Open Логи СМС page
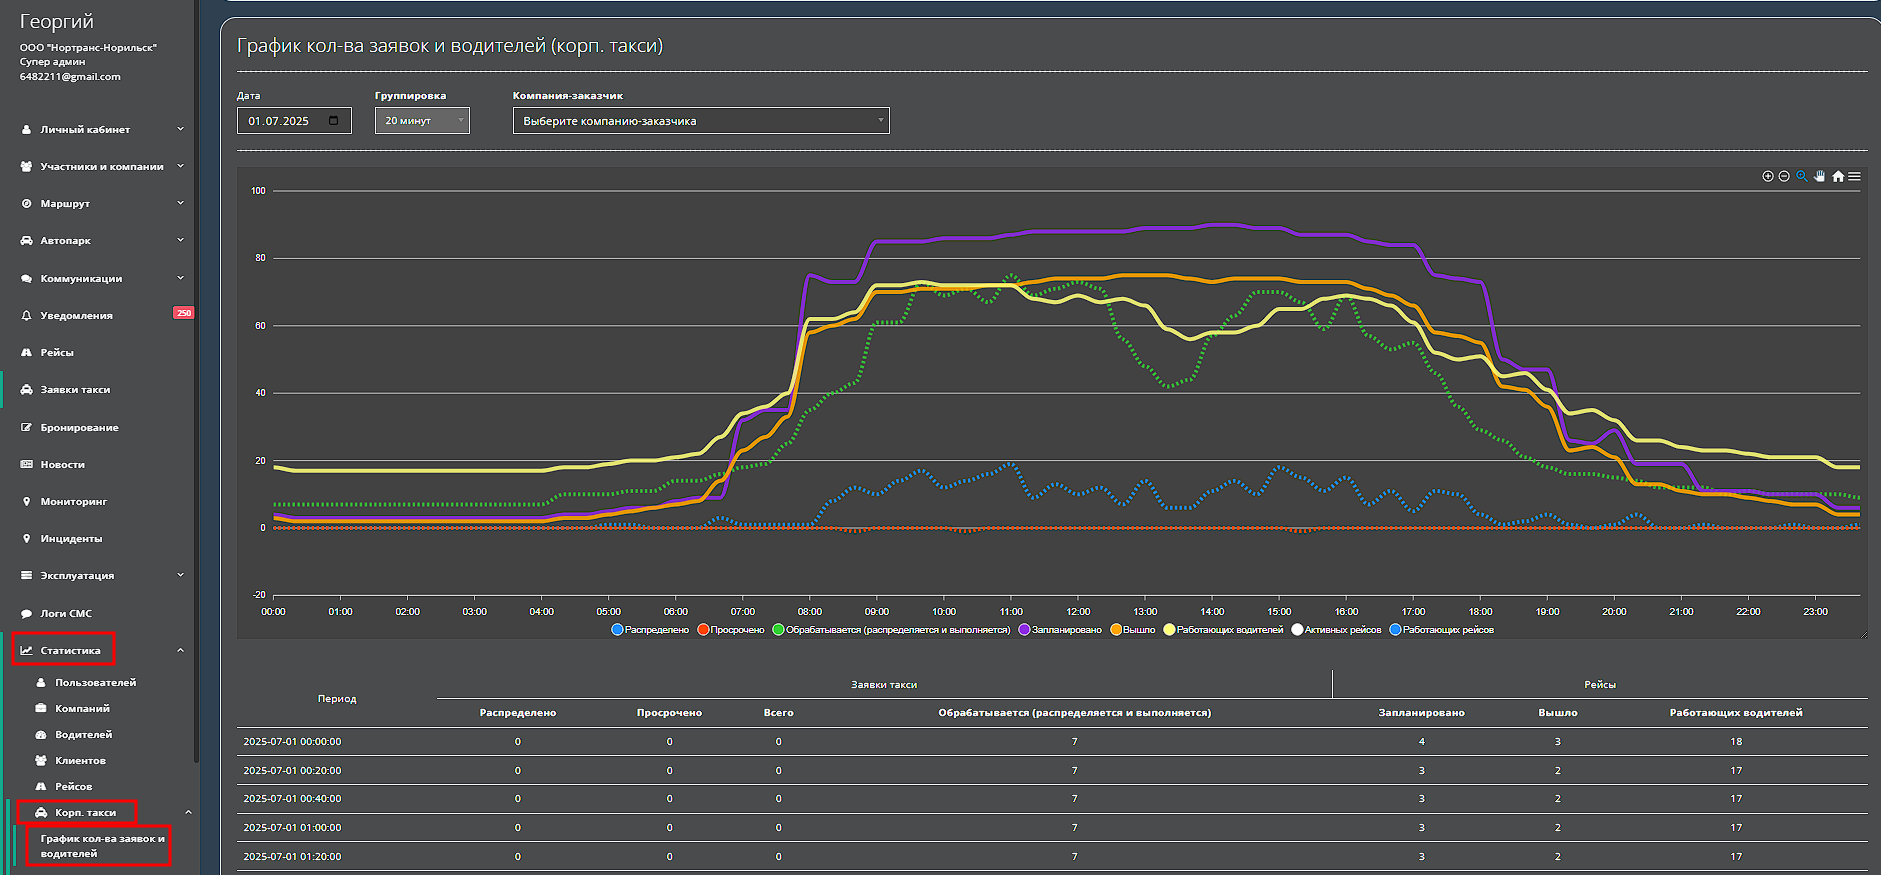The height and width of the screenshot is (875, 1881). (x=66, y=614)
